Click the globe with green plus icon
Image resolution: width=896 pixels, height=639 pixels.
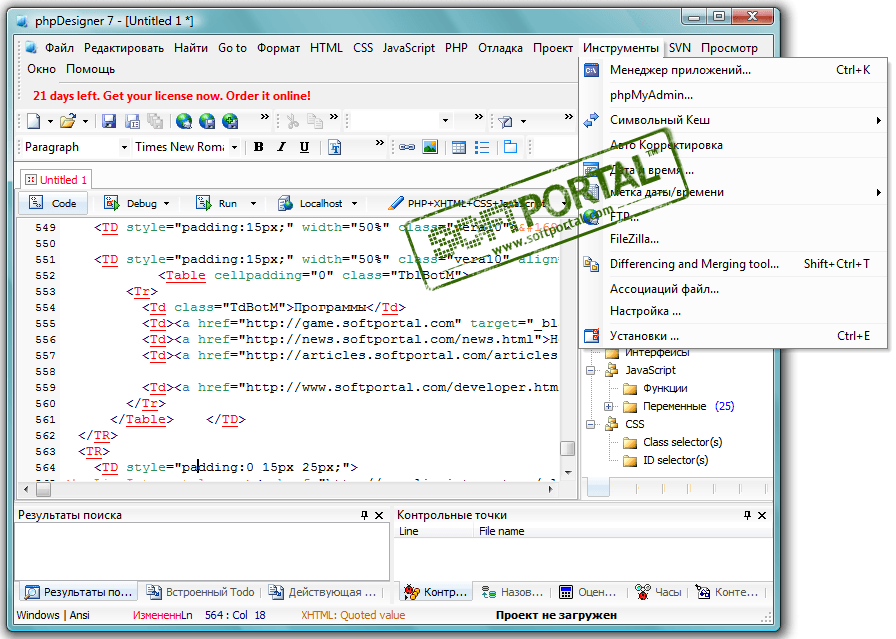(230, 121)
